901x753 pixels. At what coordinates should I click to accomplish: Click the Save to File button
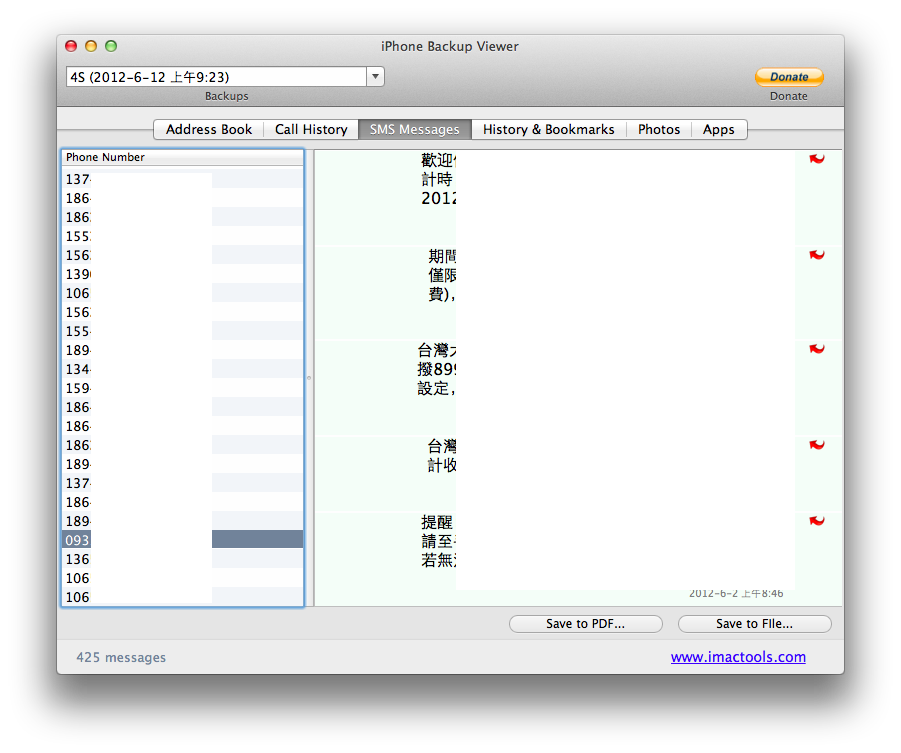tap(754, 624)
